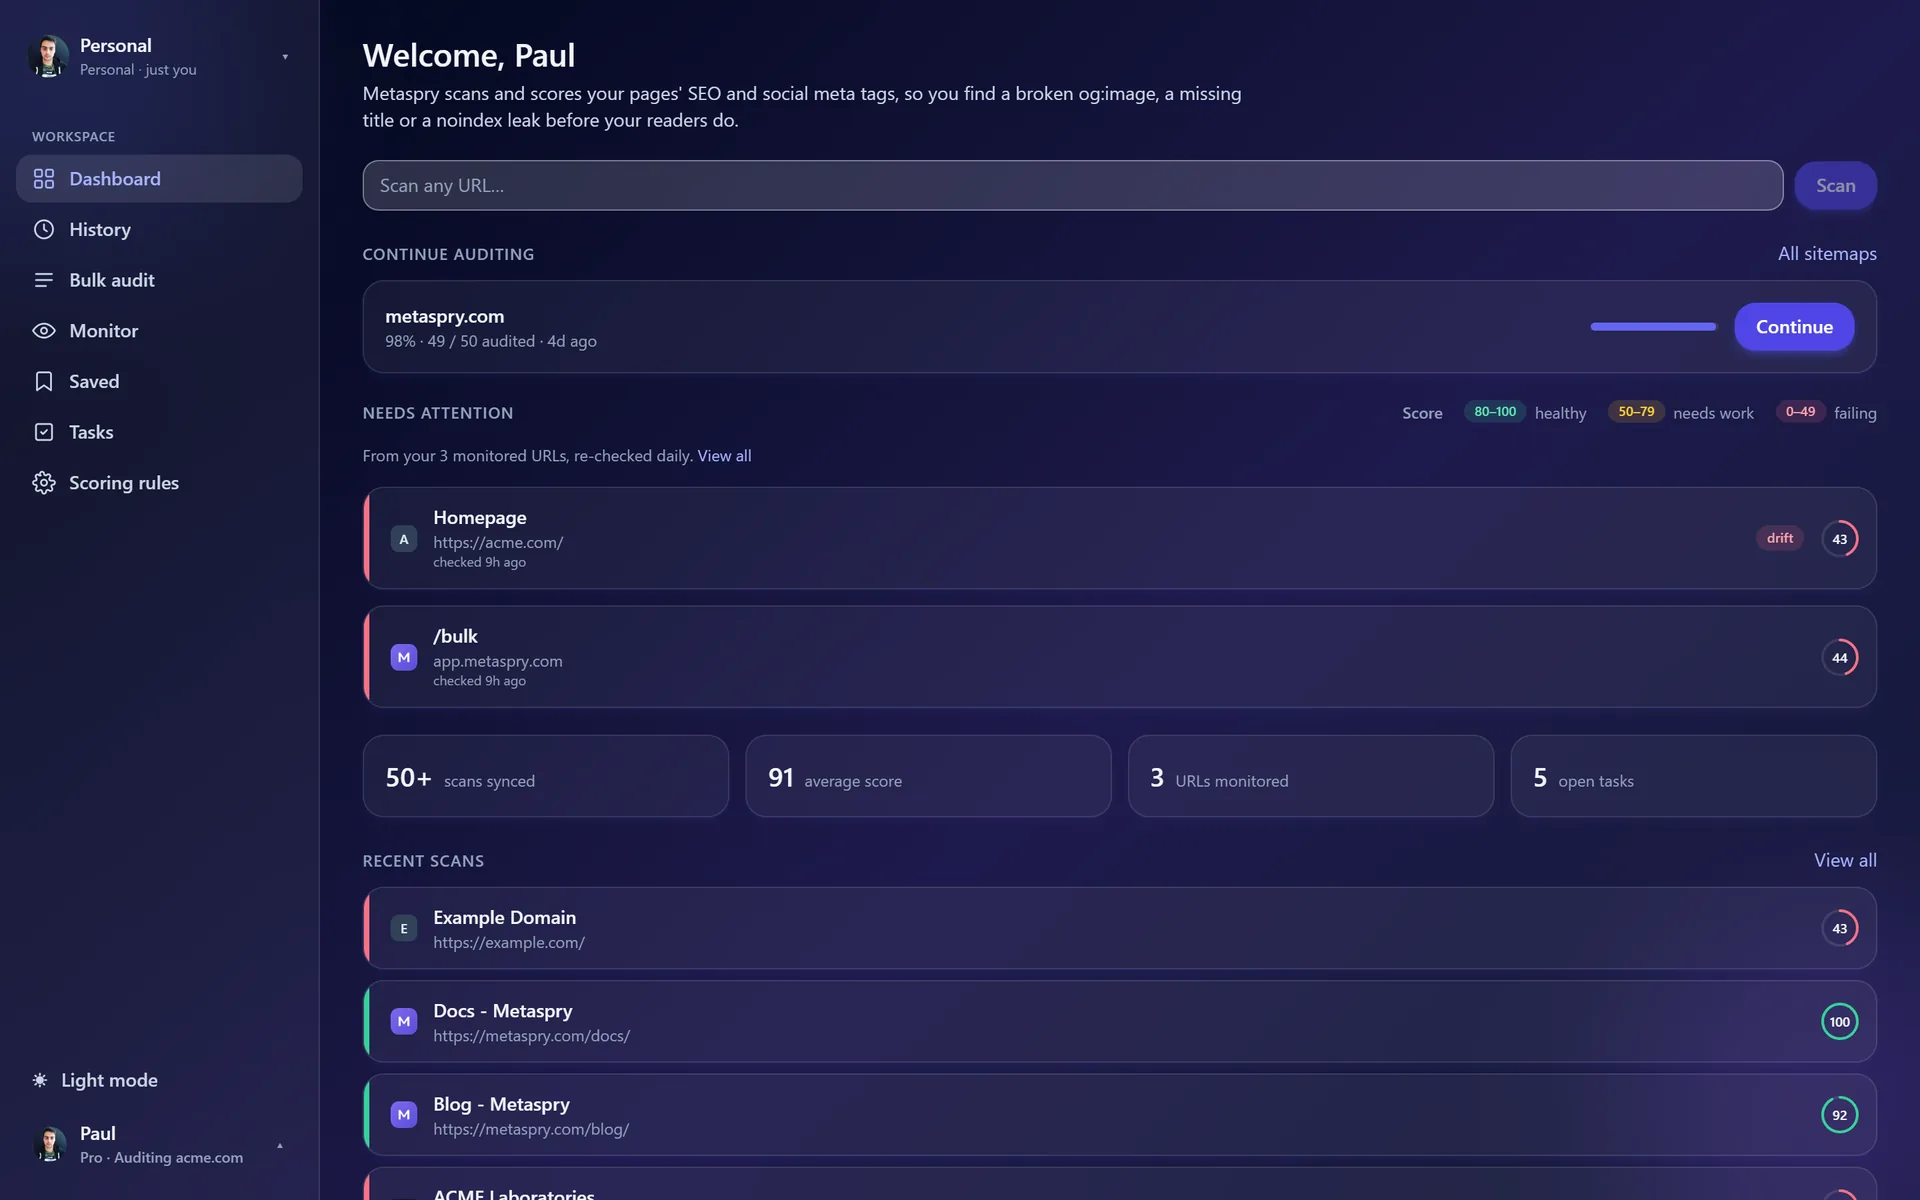Click score ring 100 on Docs row
The width and height of the screenshot is (1920, 1200).
pos(1840,1021)
